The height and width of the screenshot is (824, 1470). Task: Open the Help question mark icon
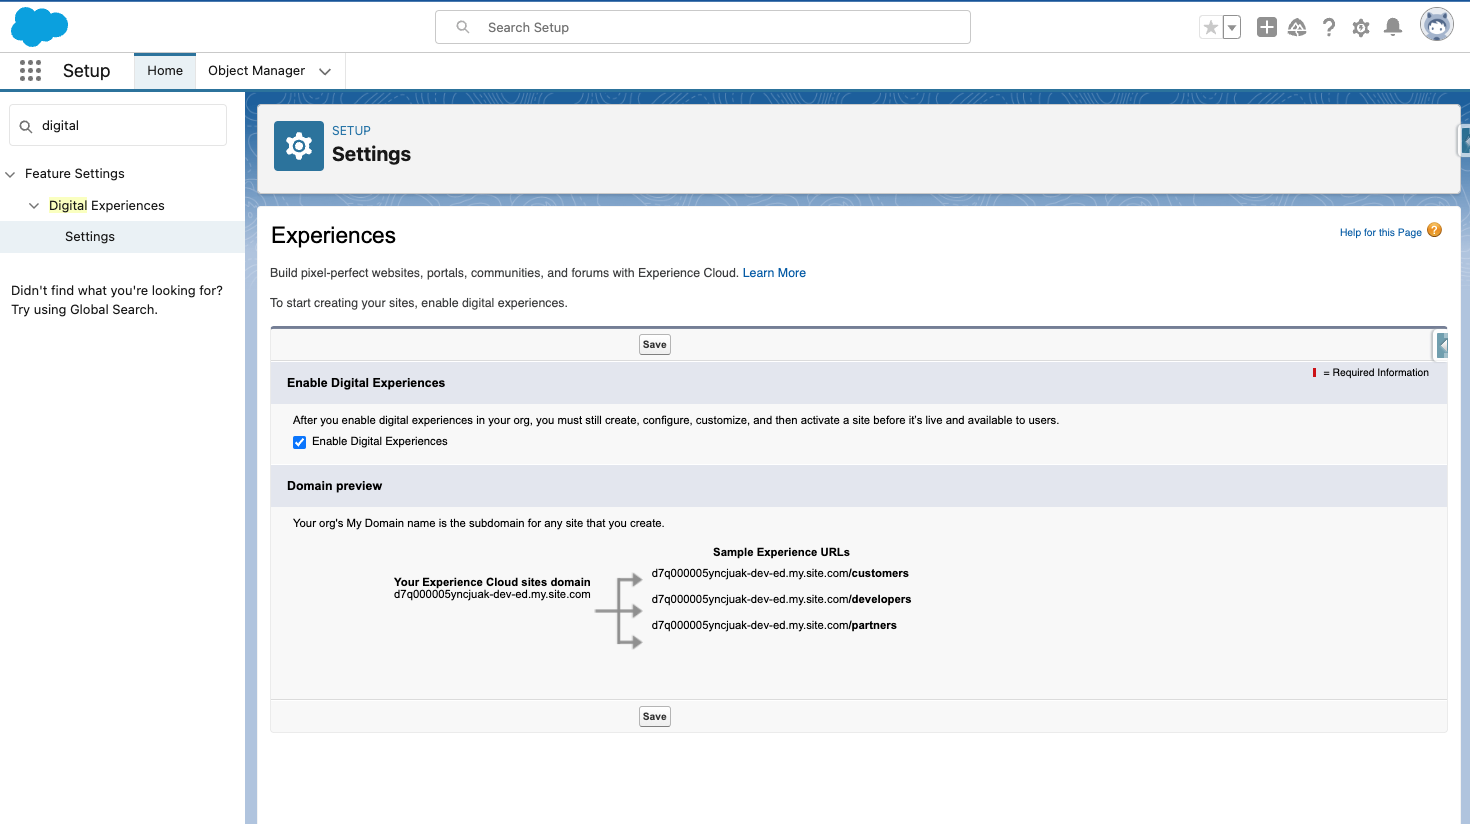coord(1328,28)
